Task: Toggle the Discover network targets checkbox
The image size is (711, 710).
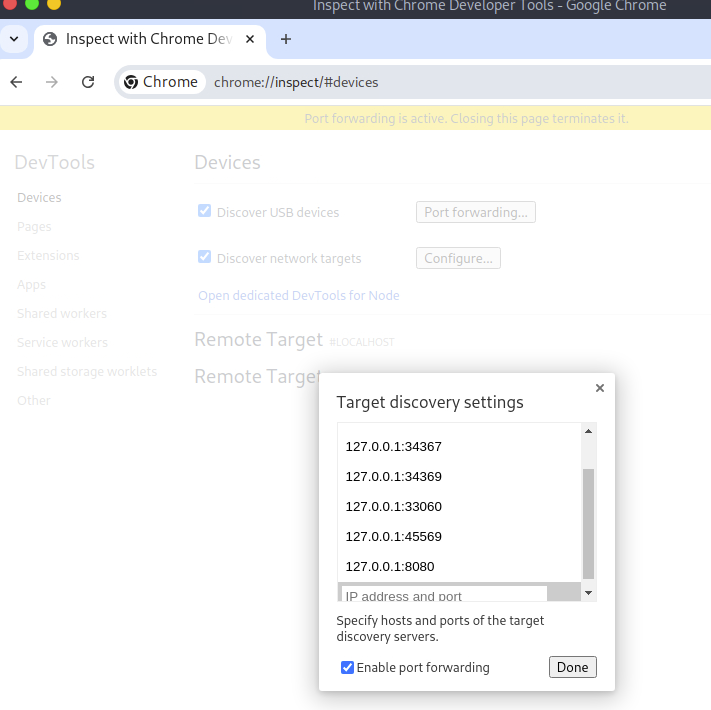Action: pos(205,257)
